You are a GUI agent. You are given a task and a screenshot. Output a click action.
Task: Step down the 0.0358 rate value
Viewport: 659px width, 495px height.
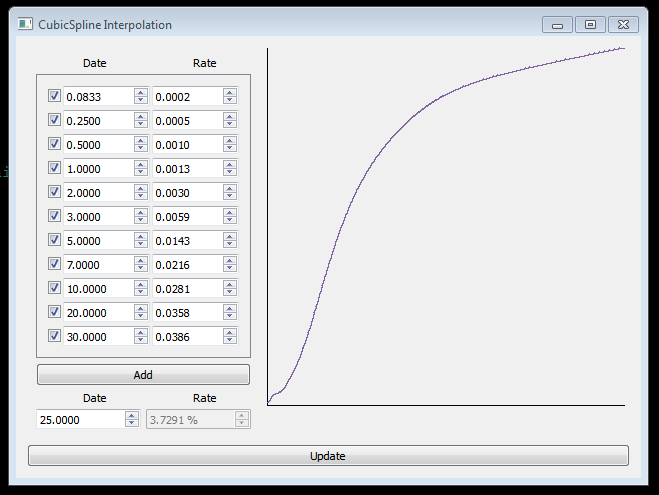tap(229, 316)
